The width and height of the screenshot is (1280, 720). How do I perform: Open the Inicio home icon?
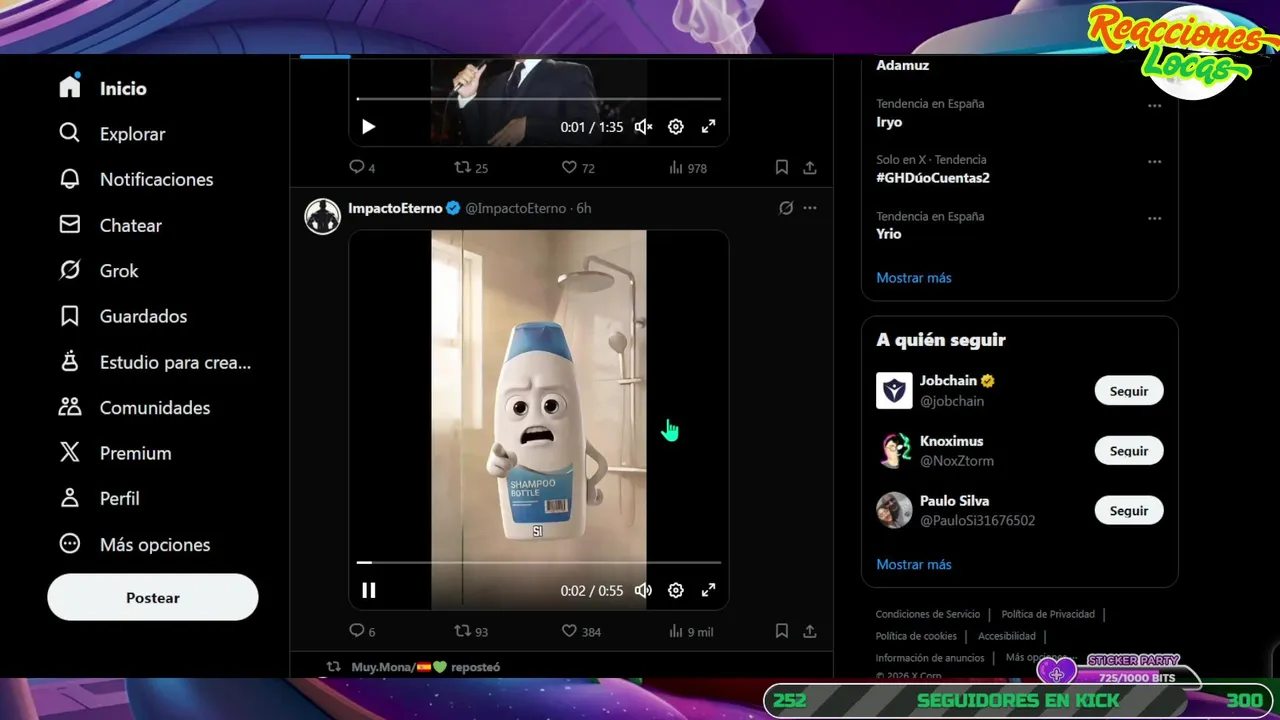click(x=69, y=87)
